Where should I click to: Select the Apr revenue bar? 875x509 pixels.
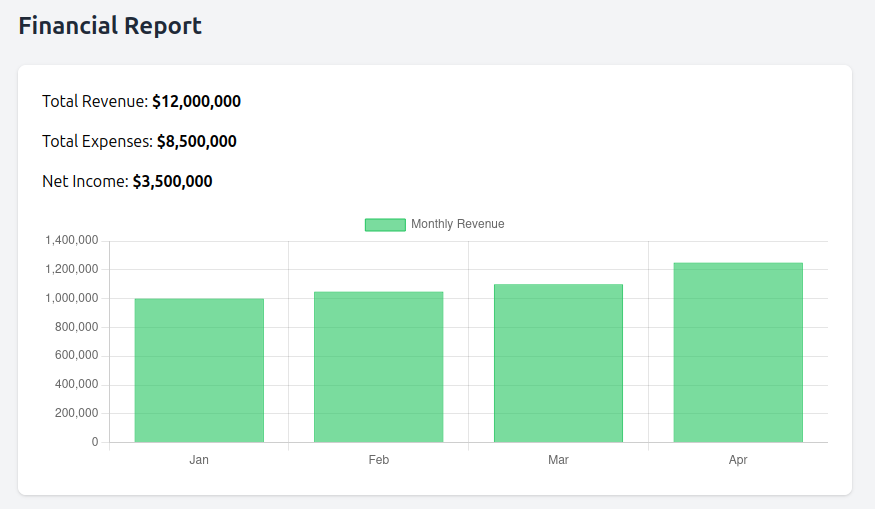pos(738,352)
